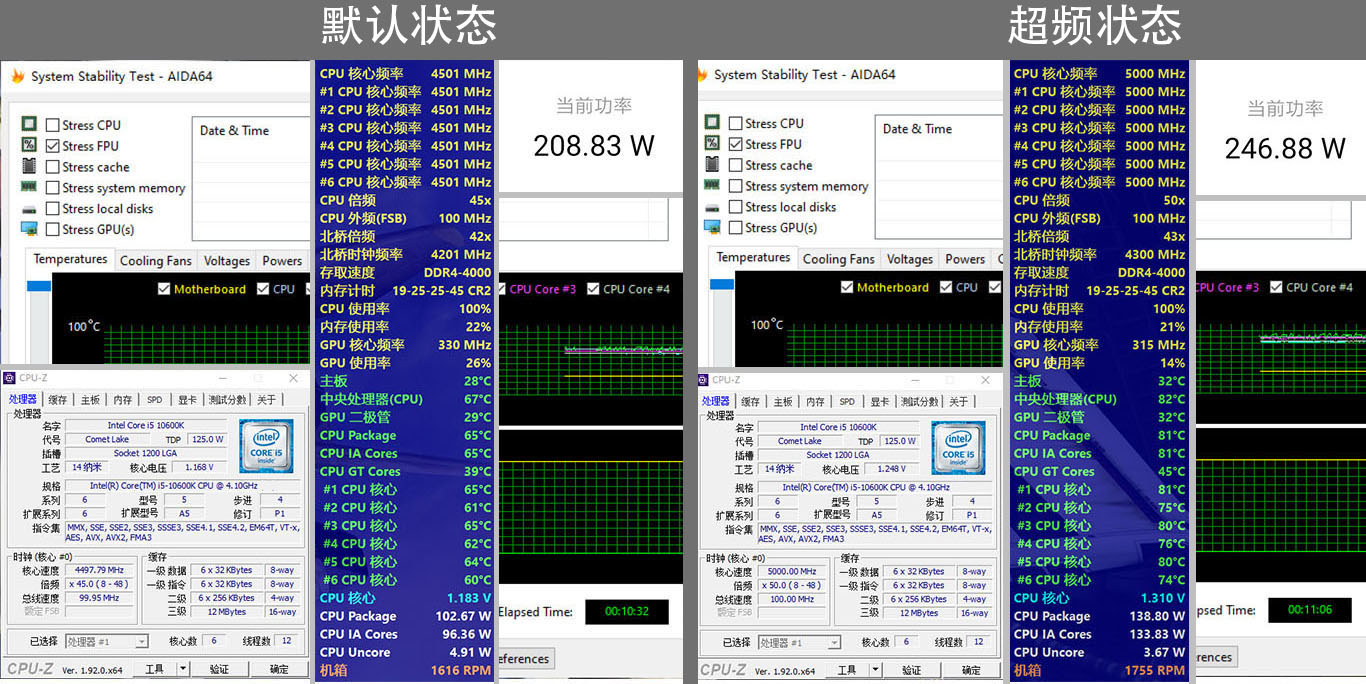1366x684 pixels.
Task: Open the 工具 dropdown arrow in CPU-Z Ver. 1.92.0 showing 4497.79 MHz
Action: point(183,669)
